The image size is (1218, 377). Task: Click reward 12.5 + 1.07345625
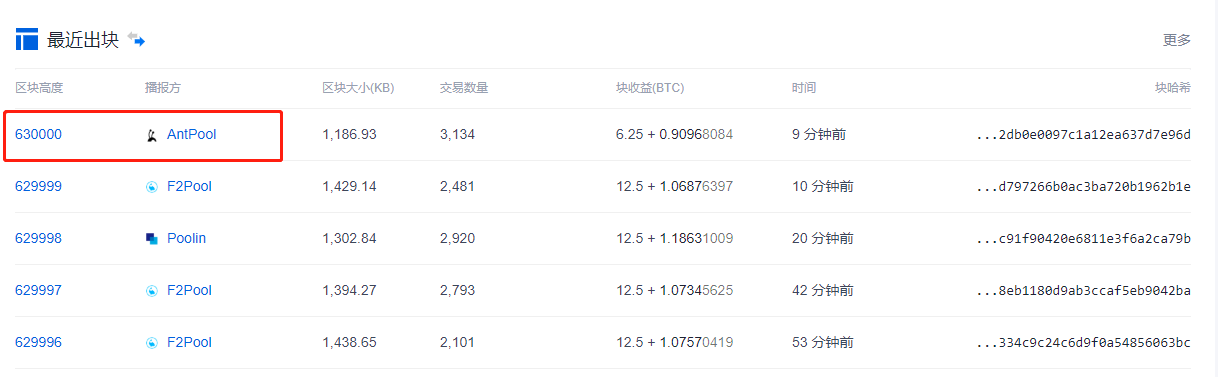point(675,290)
